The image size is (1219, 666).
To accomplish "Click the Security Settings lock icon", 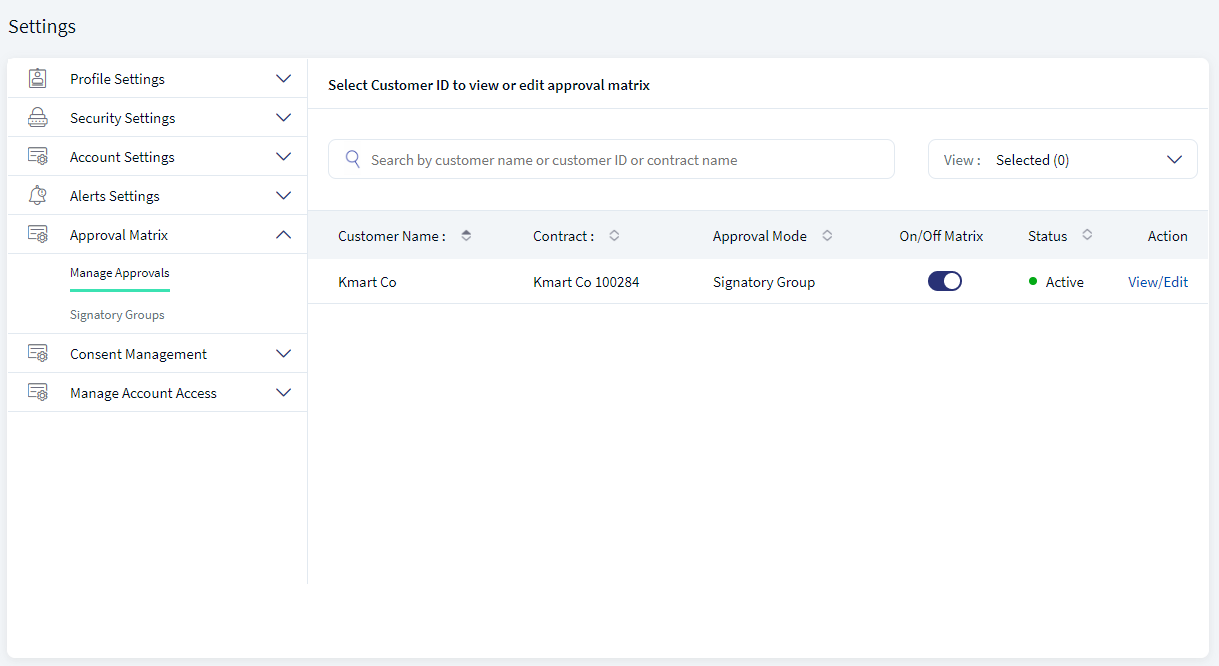I will (x=38, y=117).
